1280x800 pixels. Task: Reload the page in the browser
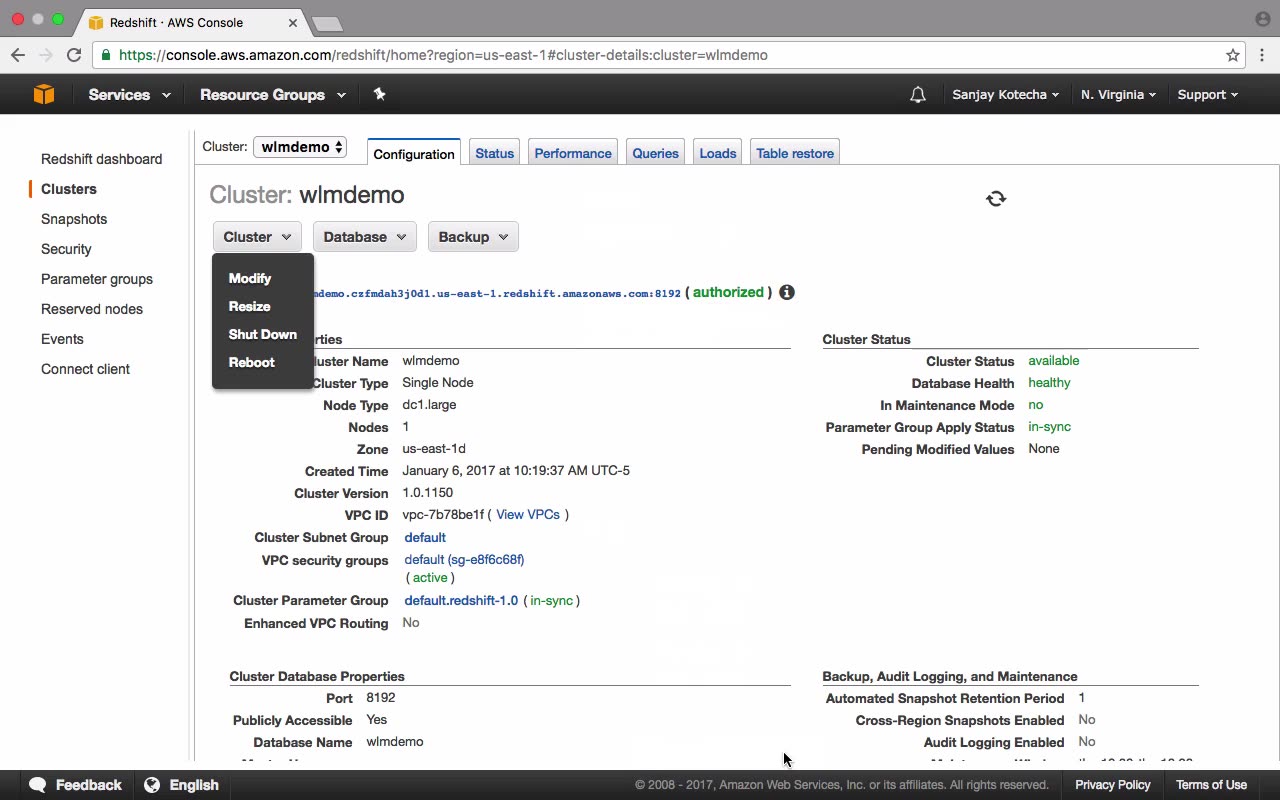[74, 55]
